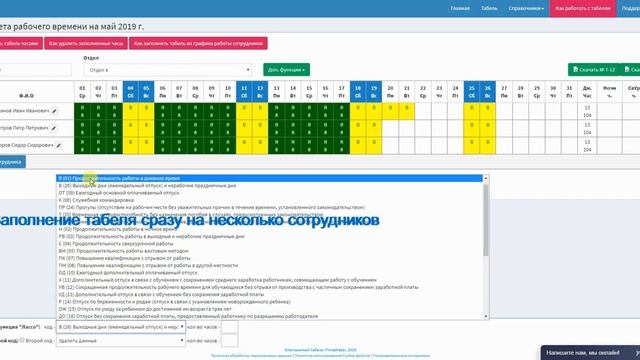Click Как удалить заполненные часы button
Screen dimensions: 640x360
click(x=86, y=43)
